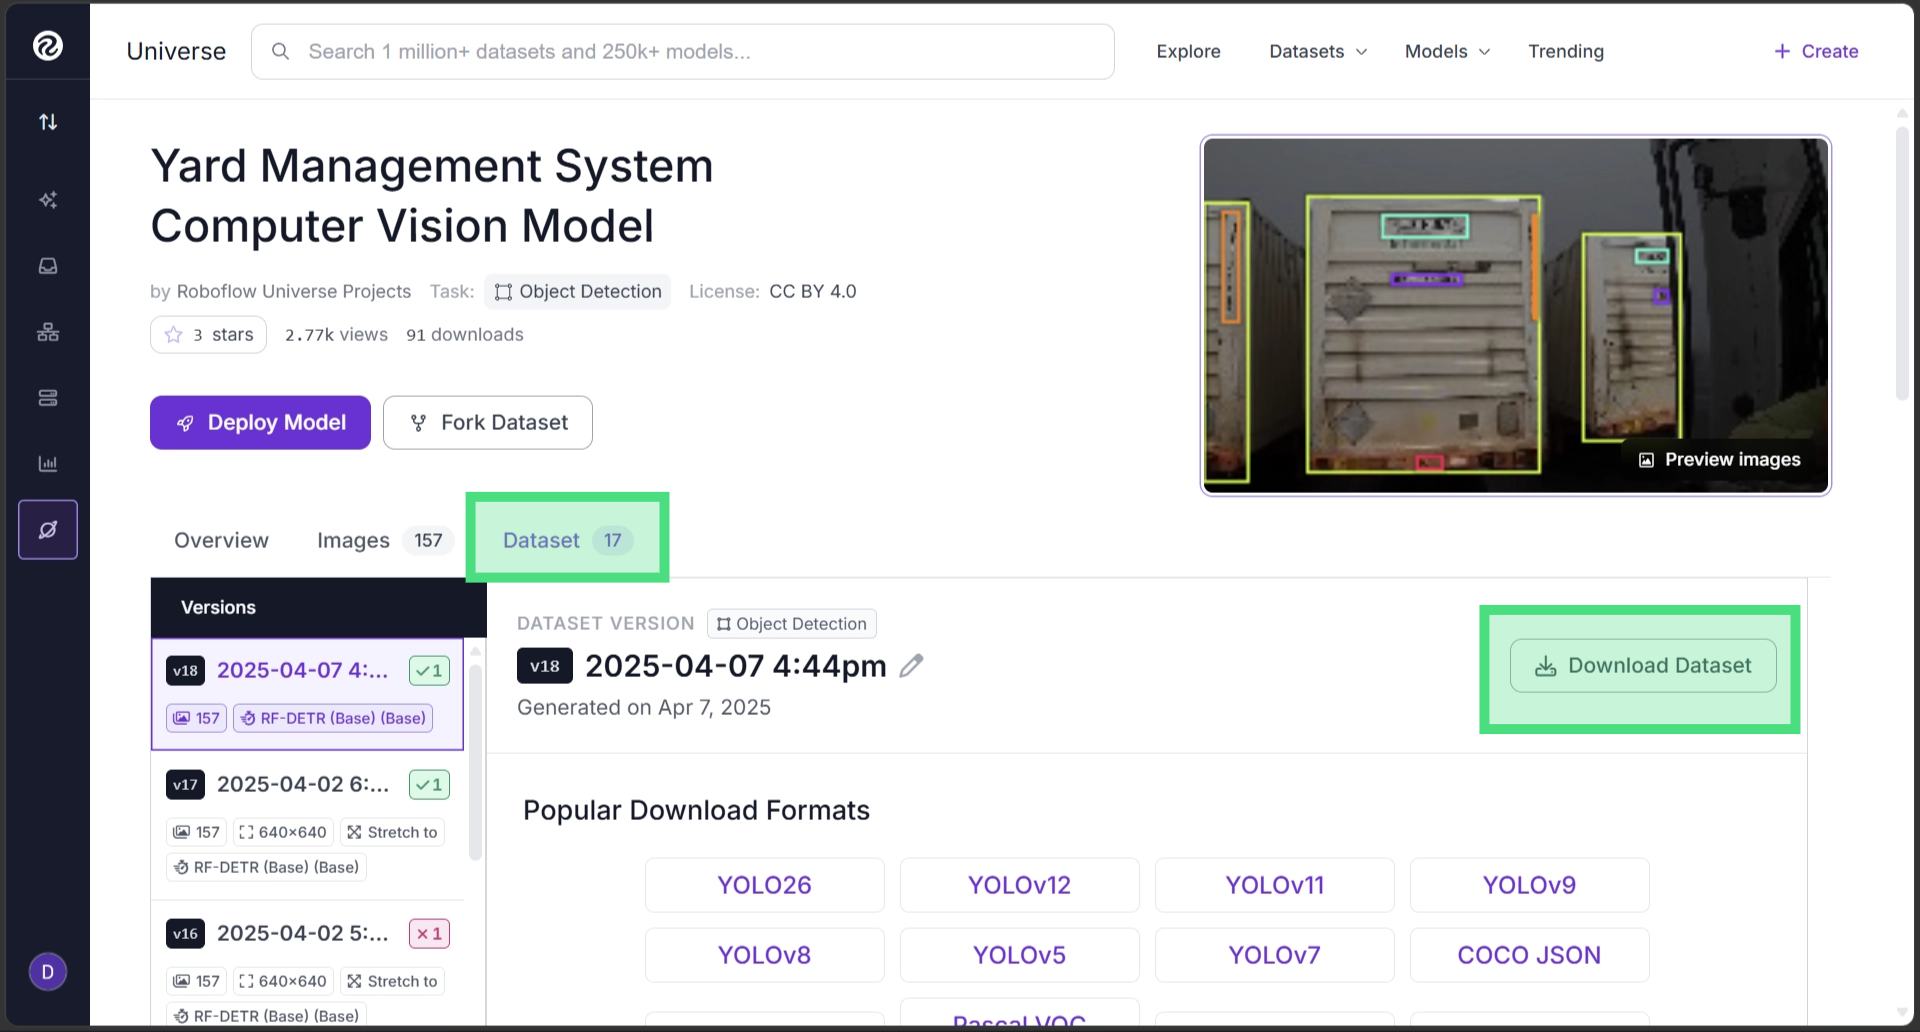
Task: Click the Stretch to tag on v16
Action: click(392, 981)
